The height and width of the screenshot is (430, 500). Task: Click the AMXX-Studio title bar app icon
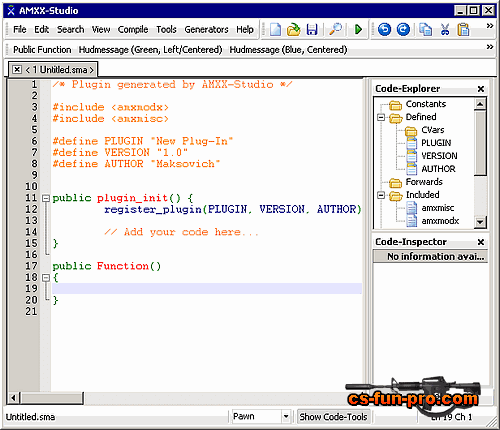coord(11,11)
